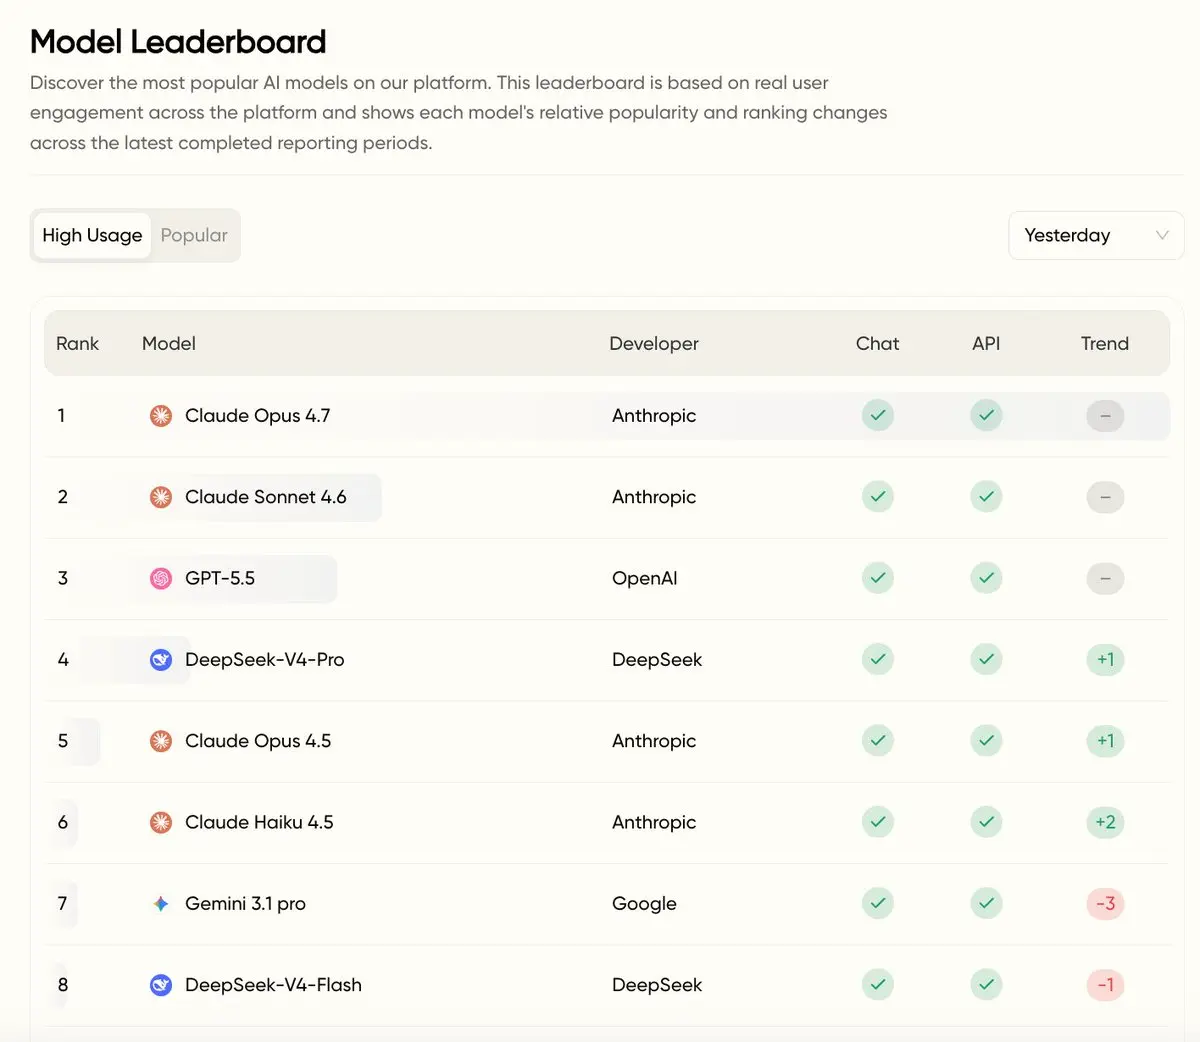Open the Claude Haiku 4.5 model link
Viewport: 1200px width, 1042px height.
[x=259, y=822]
